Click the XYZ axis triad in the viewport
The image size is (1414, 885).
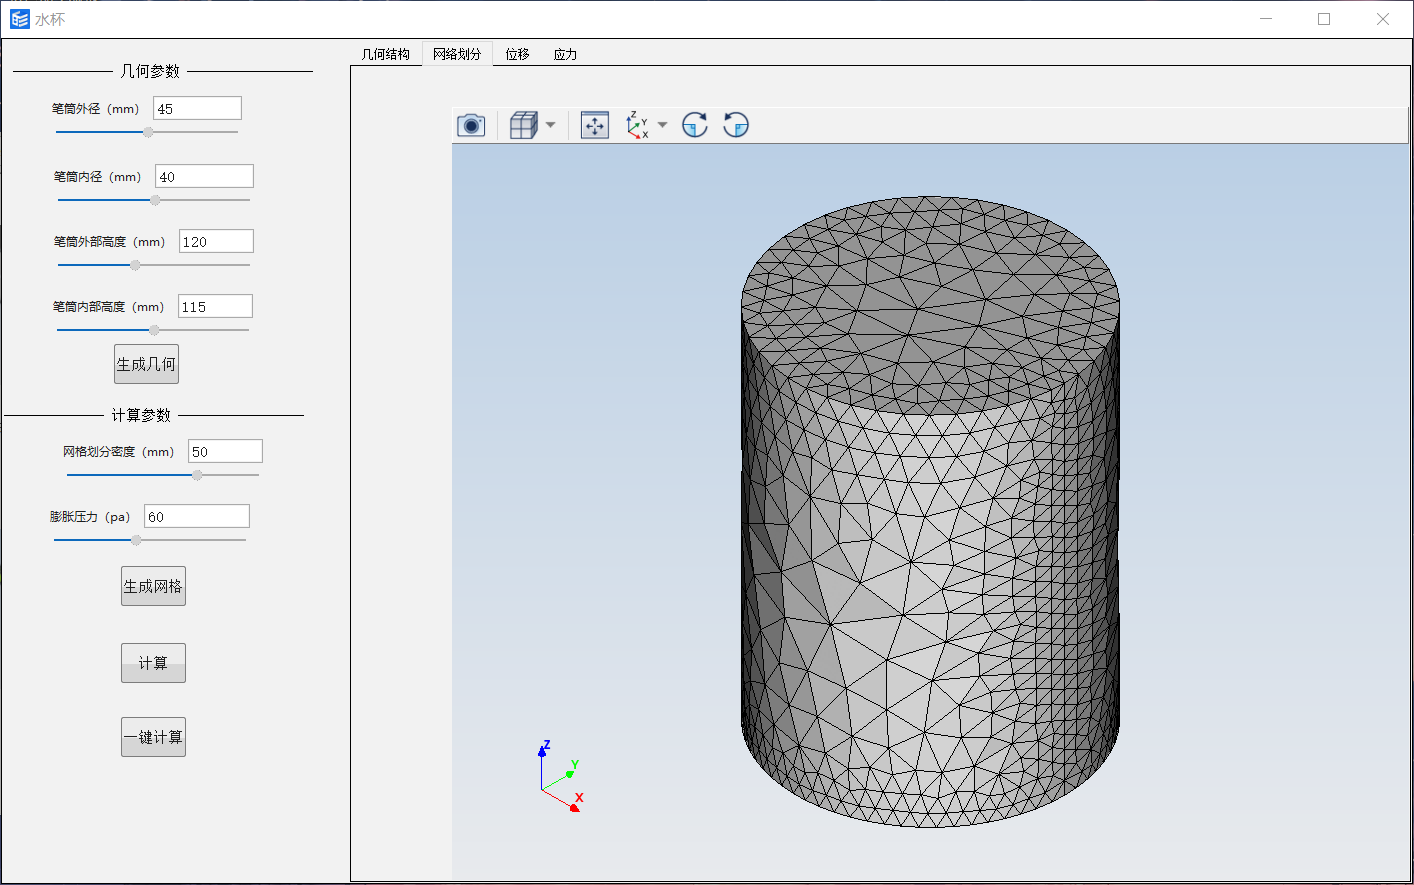[560, 776]
